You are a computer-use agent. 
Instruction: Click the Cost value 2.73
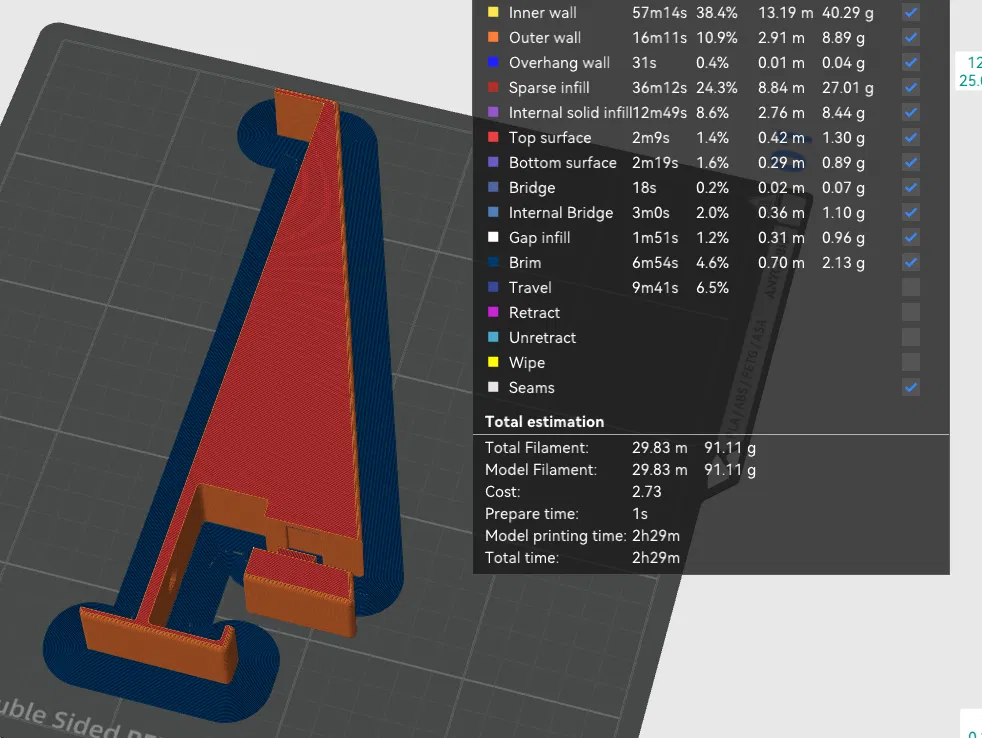646,492
